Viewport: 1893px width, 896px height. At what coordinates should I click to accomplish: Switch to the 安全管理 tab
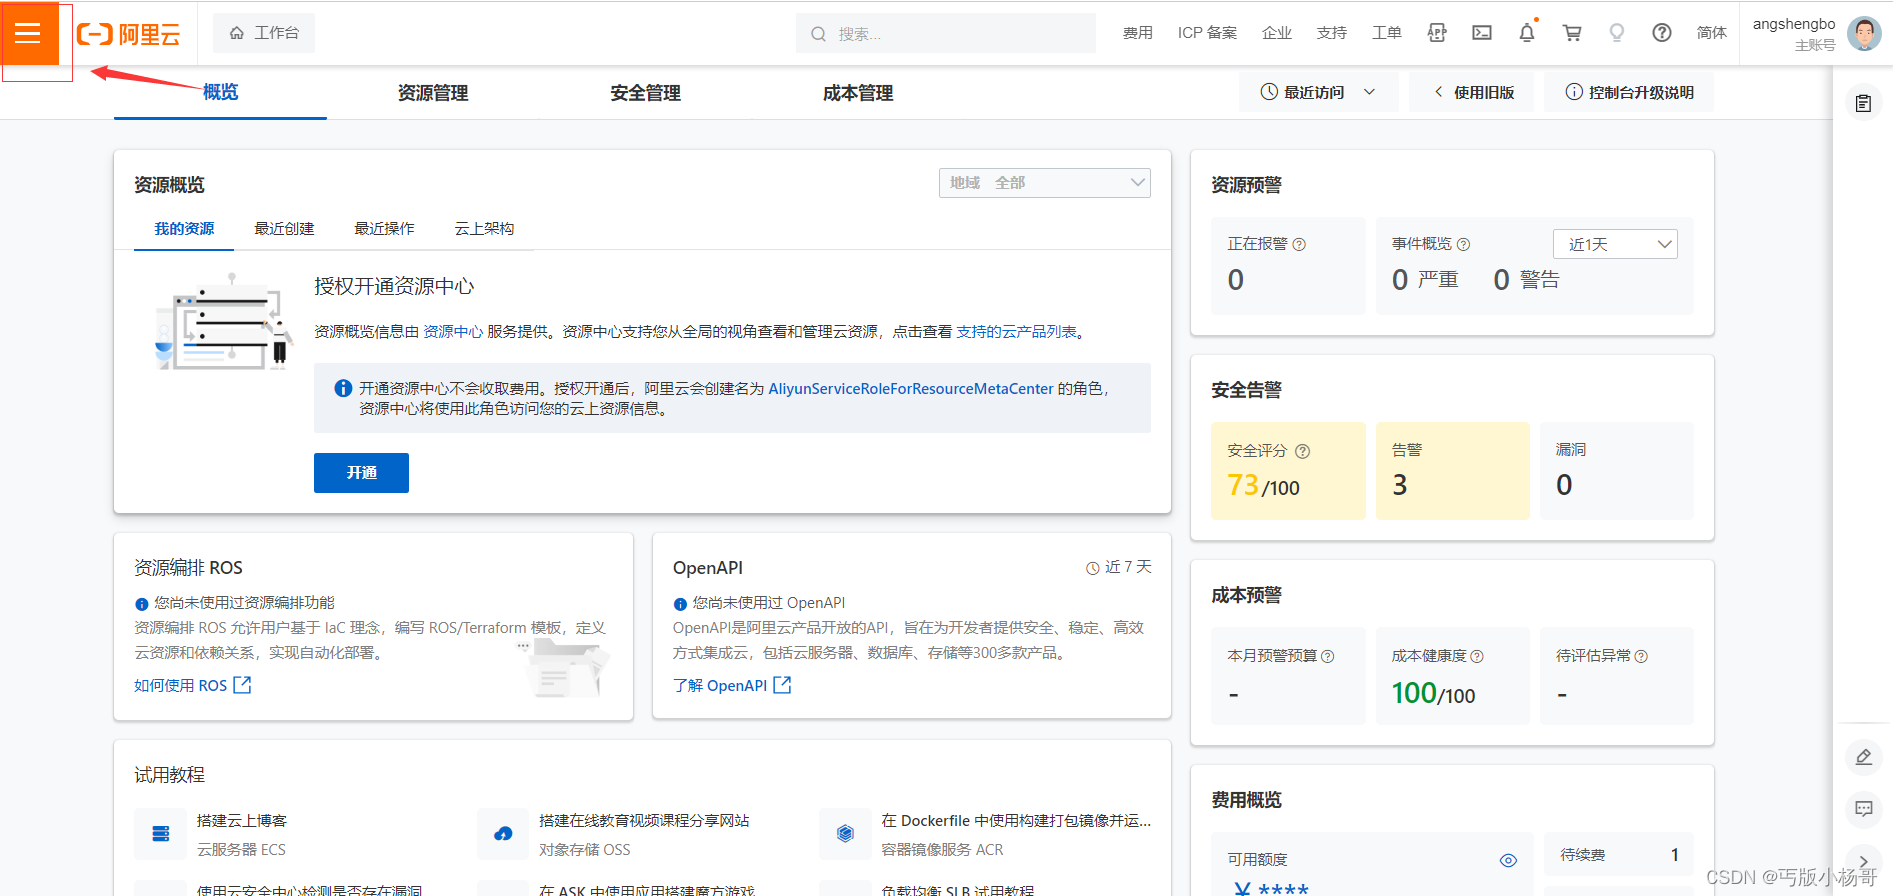tap(646, 93)
